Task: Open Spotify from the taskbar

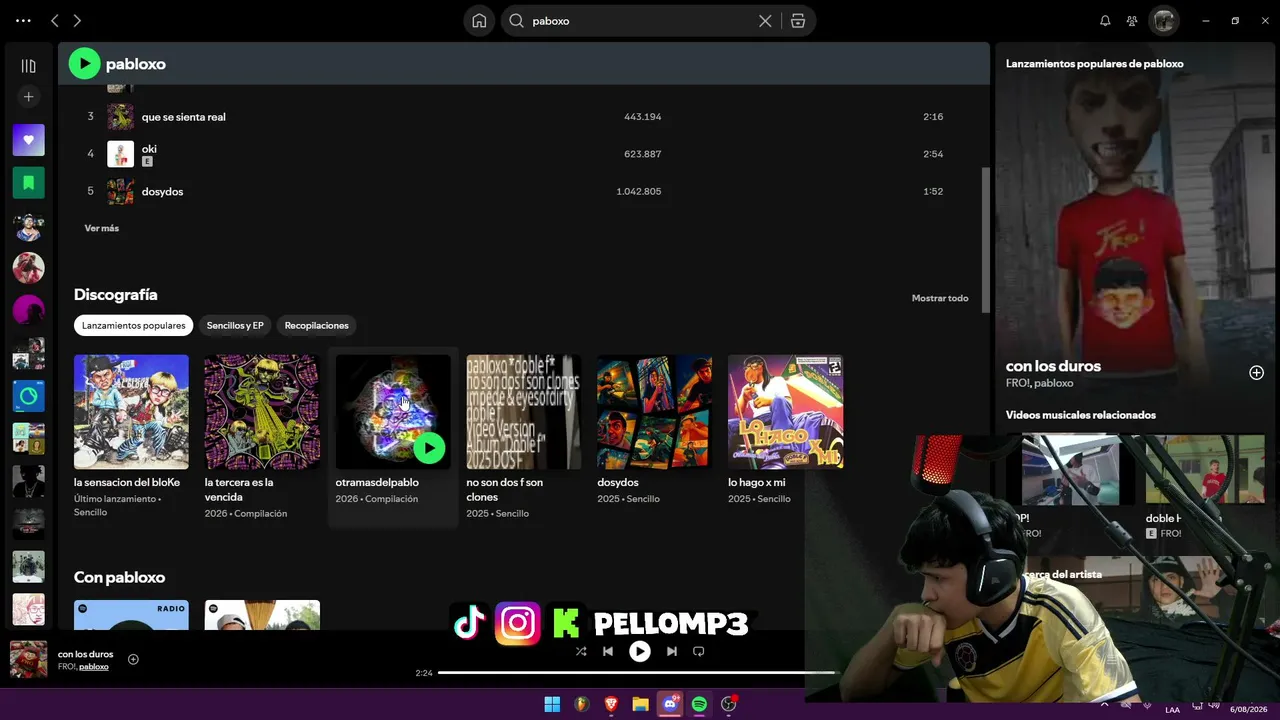Action: pyautogui.click(x=699, y=704)
